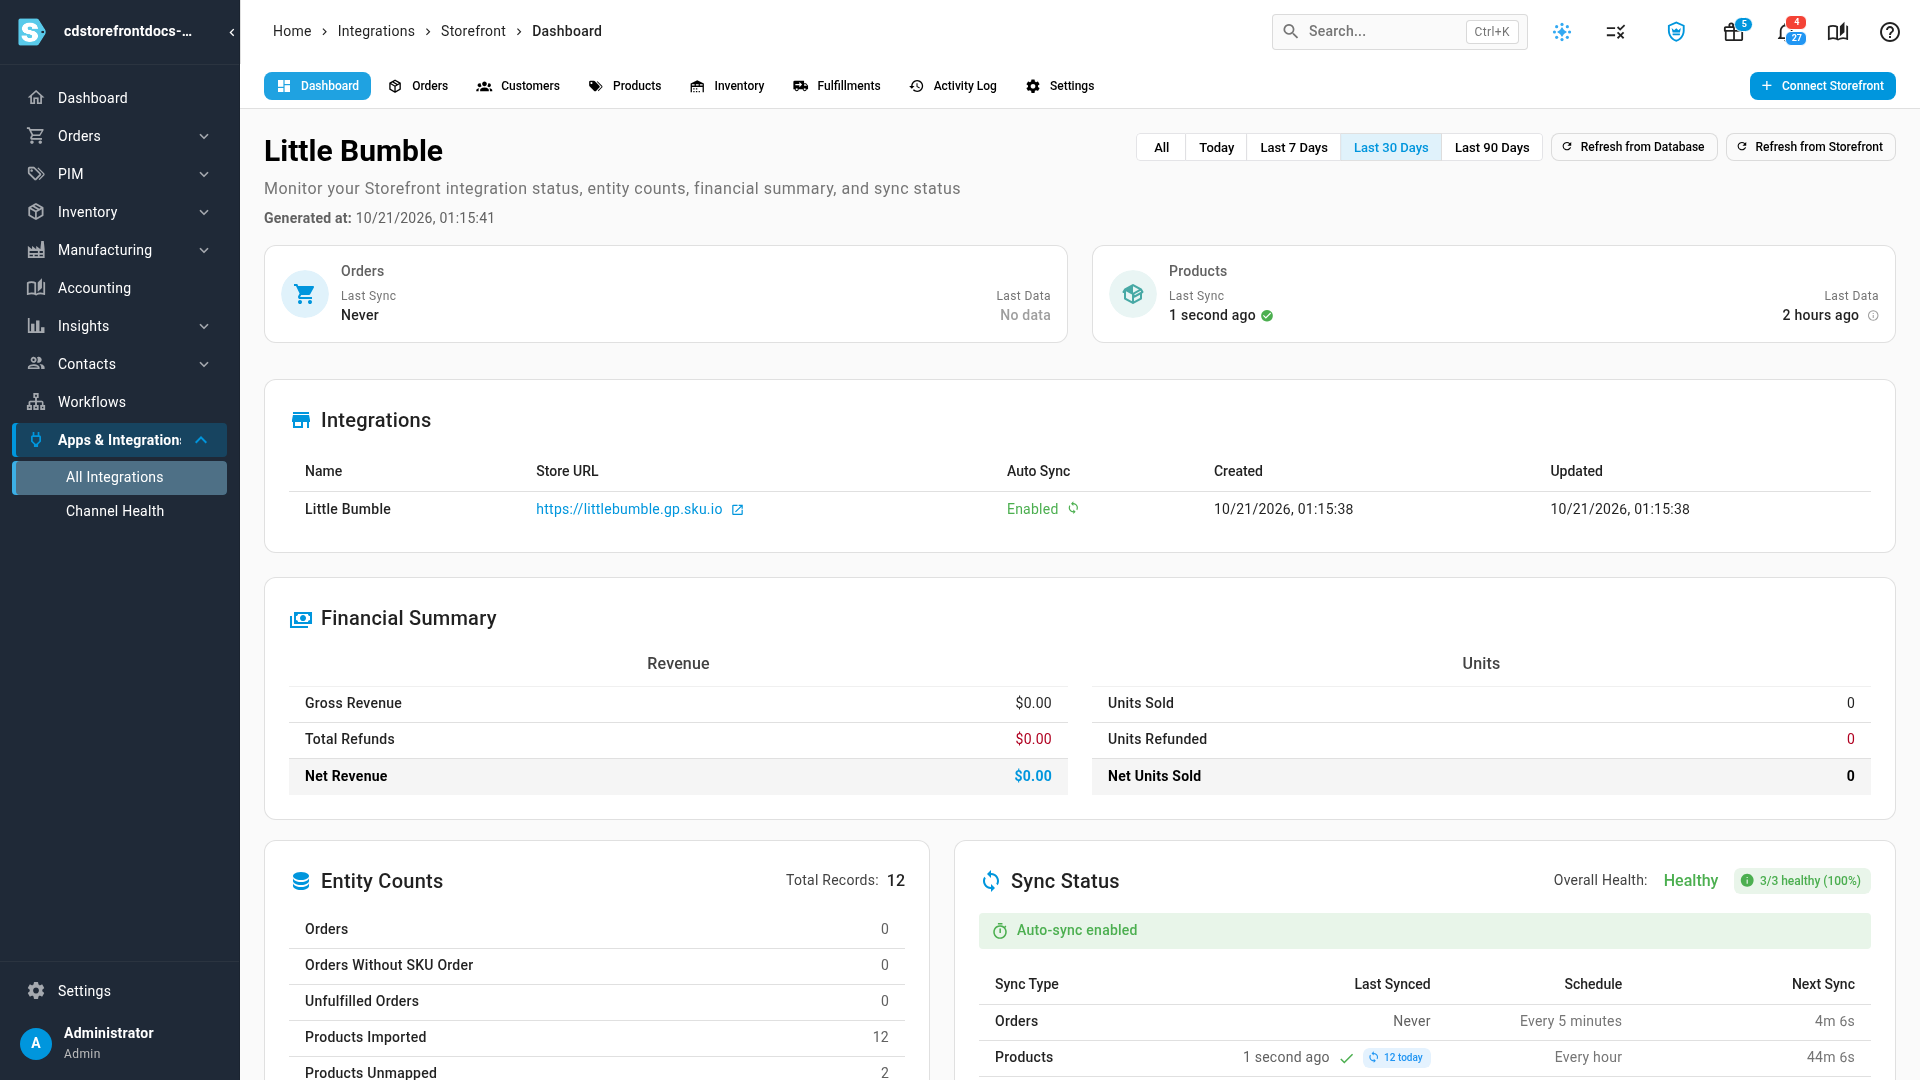Image resolution: width=1920 pixels, height=1080 pixels.
Task: Click the AI sparkle icon in top bar
Action: (1562, 32)
